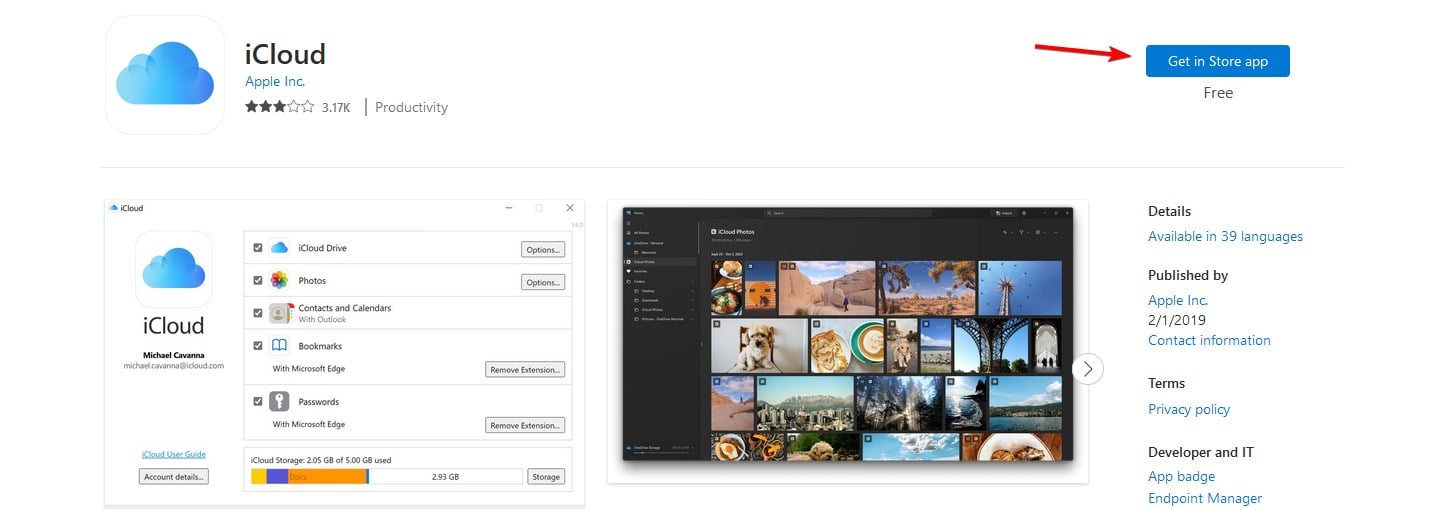Image resolution: width=1455 pixels, height=509 pixels.
Task: Click the 'michael.cavanna@icloud.com' email text
Action: [174, 366]
